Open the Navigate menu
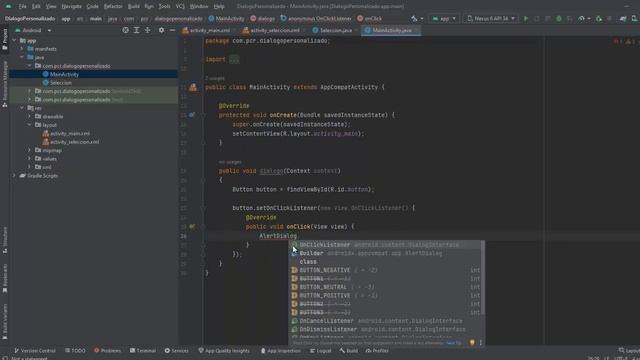 71,7
